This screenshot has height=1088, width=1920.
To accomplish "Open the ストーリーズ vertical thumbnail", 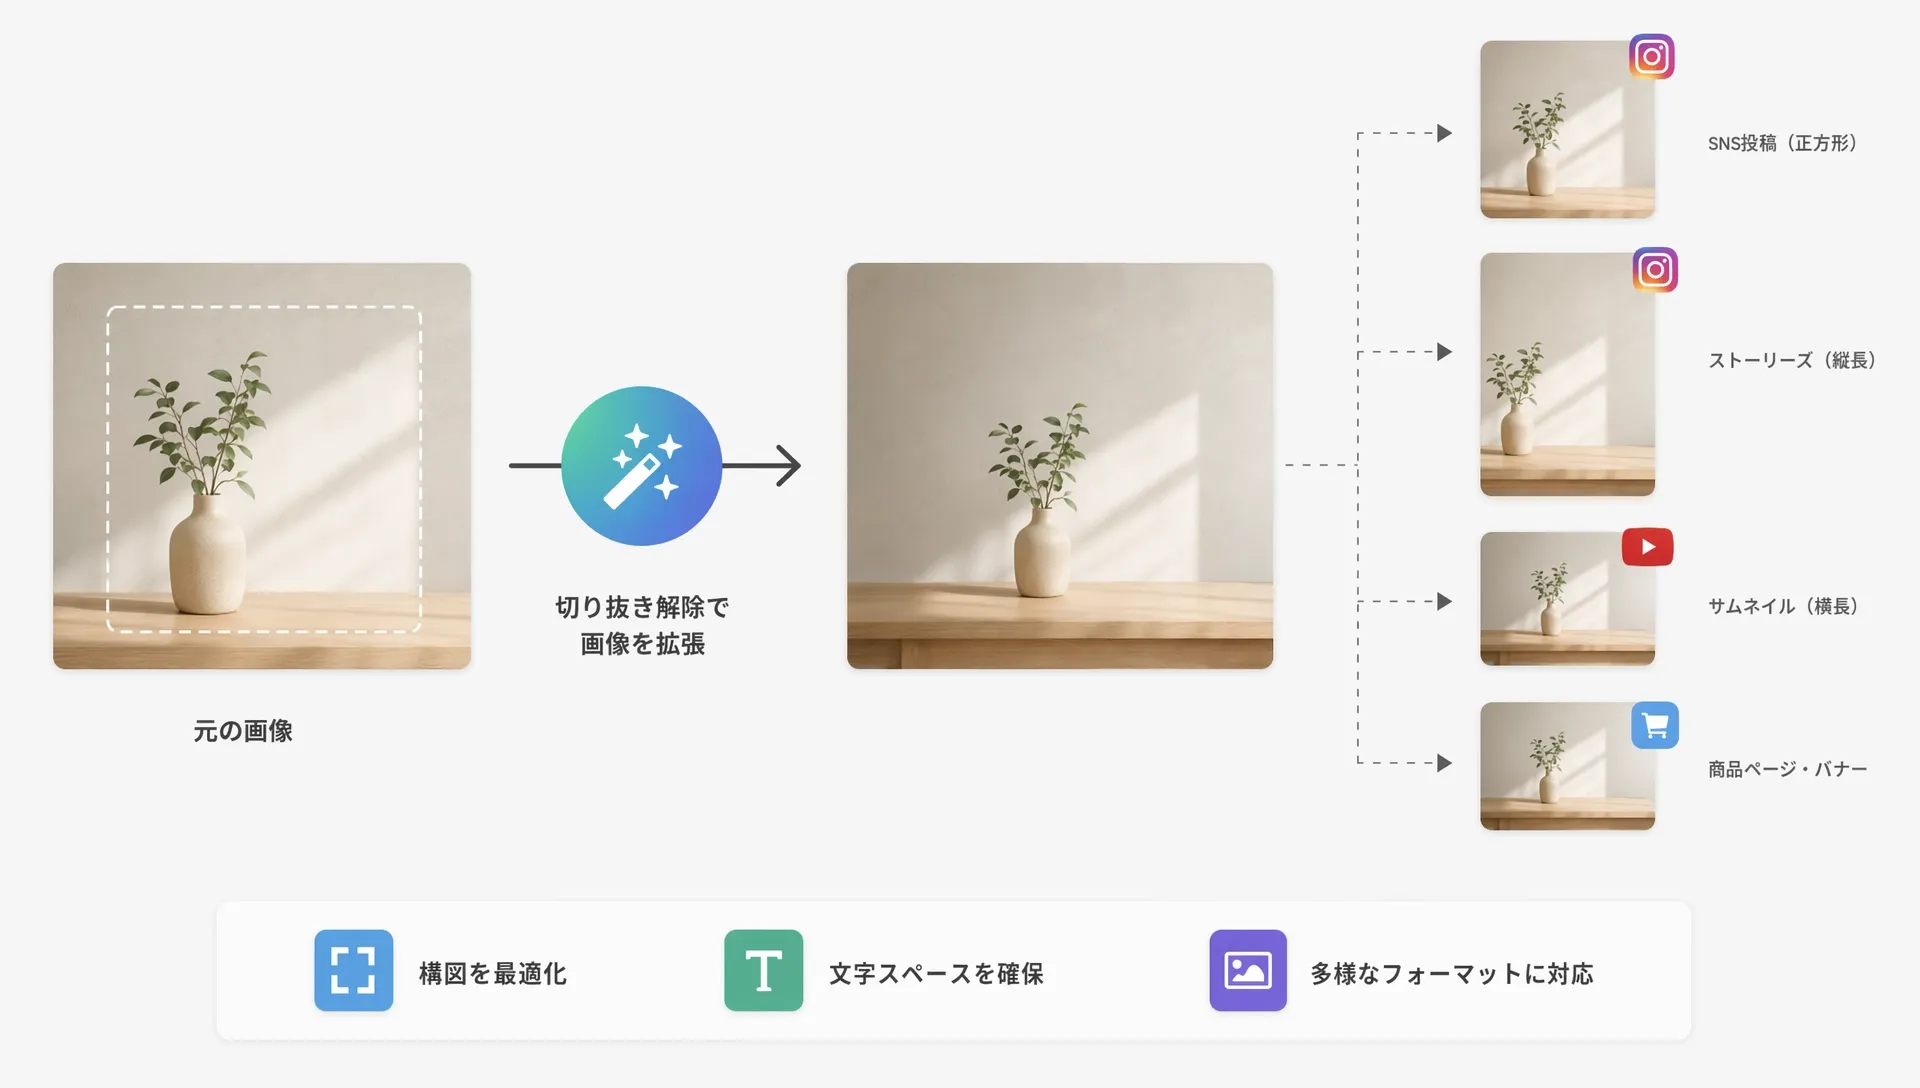I will [x=1567, y=374].
